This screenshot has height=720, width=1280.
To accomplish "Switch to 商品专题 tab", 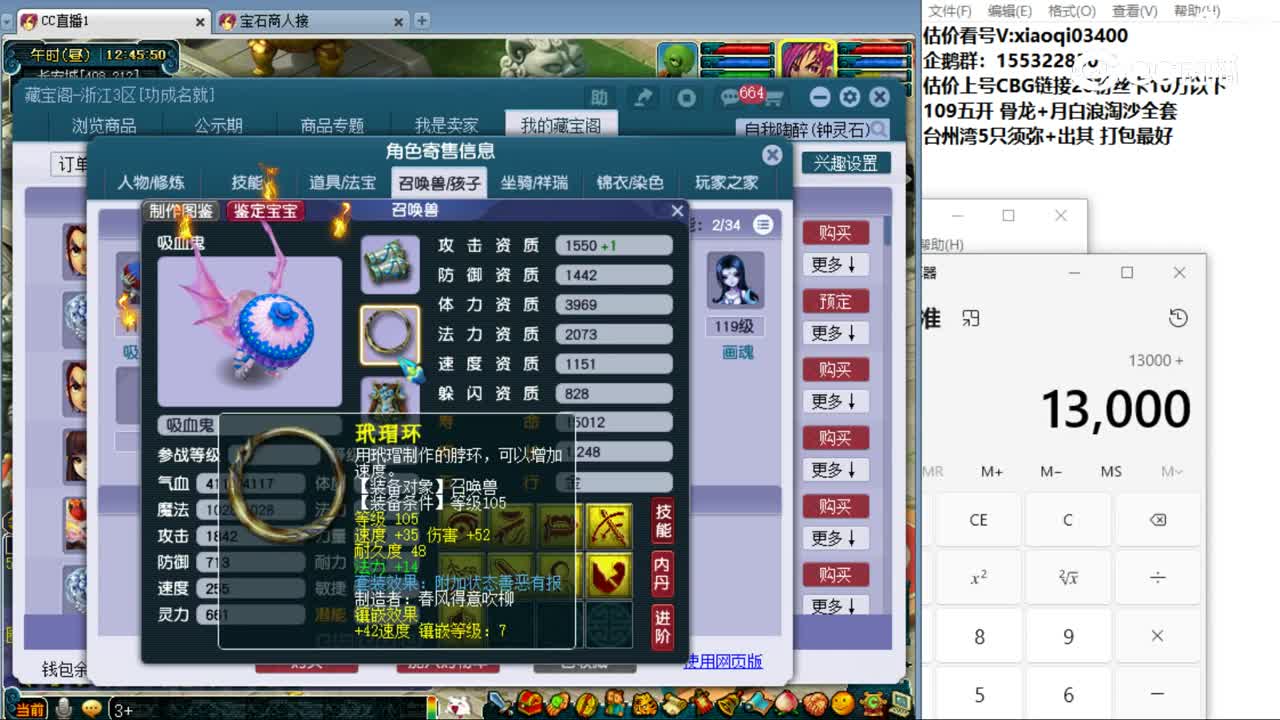I will pyautogui.click(x=332, y=126).
